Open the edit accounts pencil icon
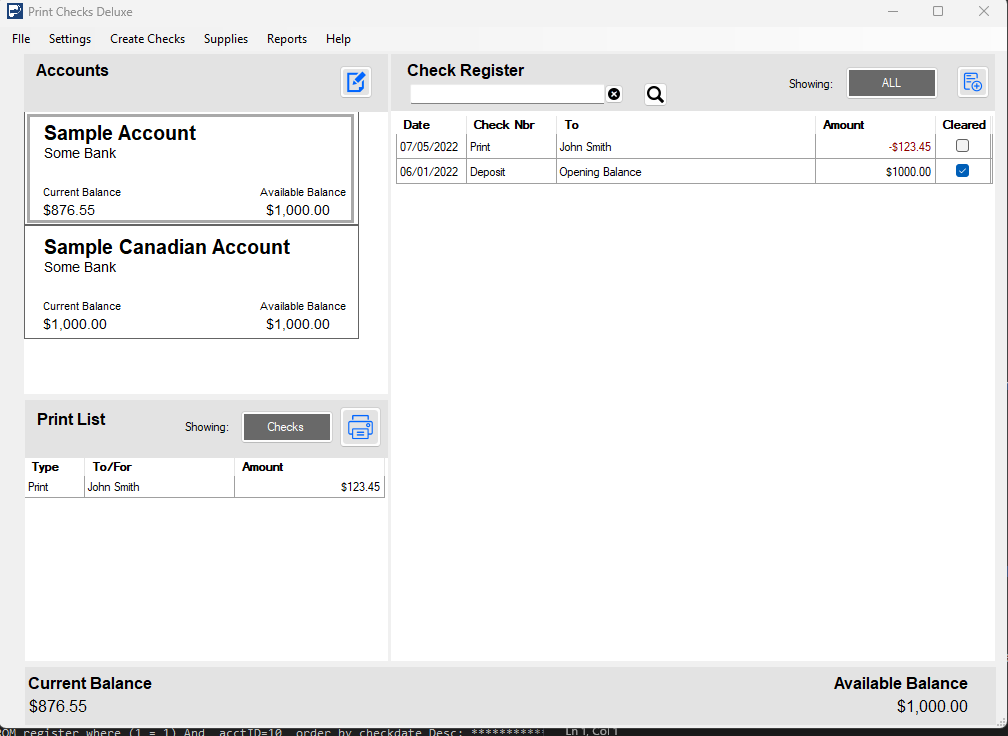This screenshot has height=736, width=1008. click(356, 81)
